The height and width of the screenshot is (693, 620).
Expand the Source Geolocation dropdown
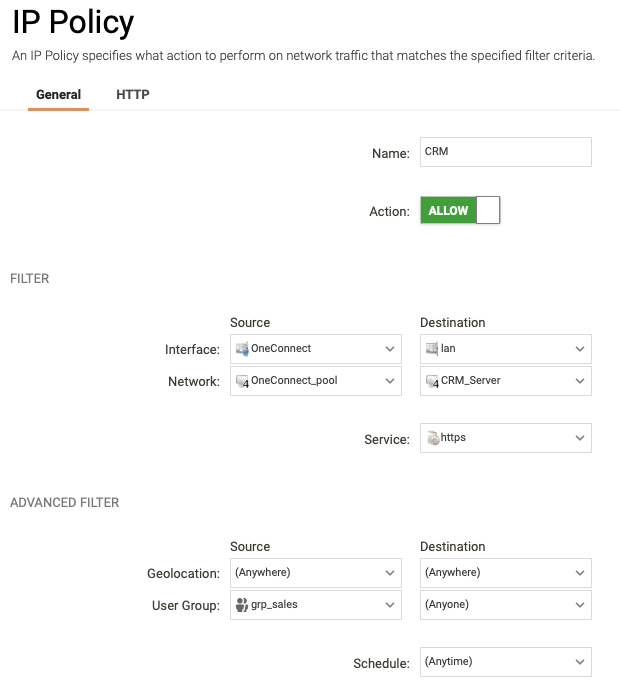(316, 573)
